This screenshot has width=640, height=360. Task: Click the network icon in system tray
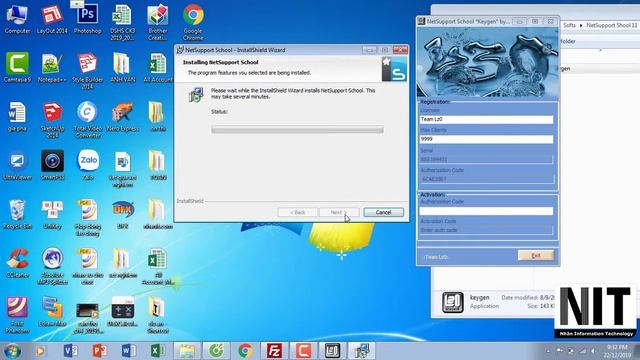coord(582,351)
